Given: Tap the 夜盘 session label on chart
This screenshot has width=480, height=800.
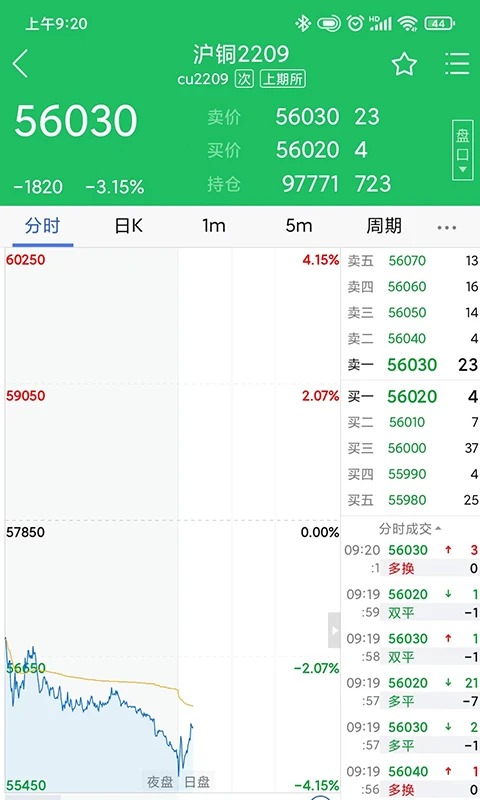Looking at the screenshot, I should point(160,782).
